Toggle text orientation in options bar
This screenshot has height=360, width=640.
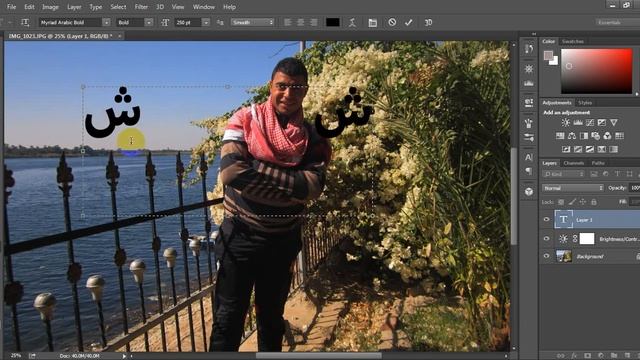[25, 22]
